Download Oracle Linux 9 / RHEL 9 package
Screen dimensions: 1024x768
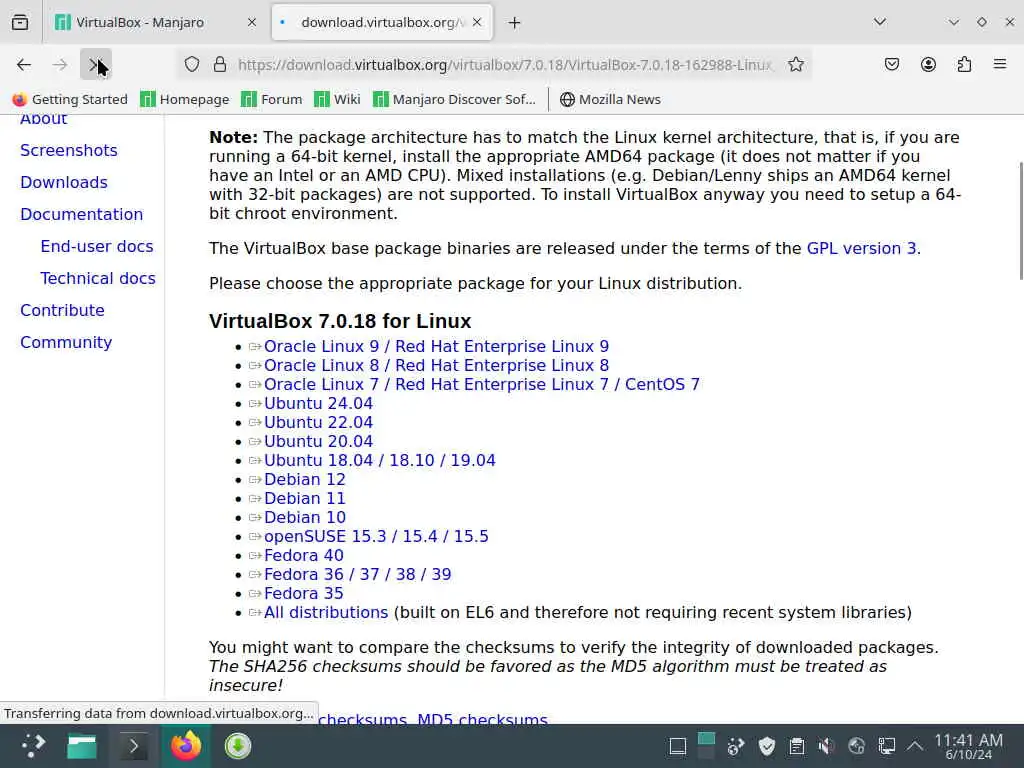coord(436,346)
